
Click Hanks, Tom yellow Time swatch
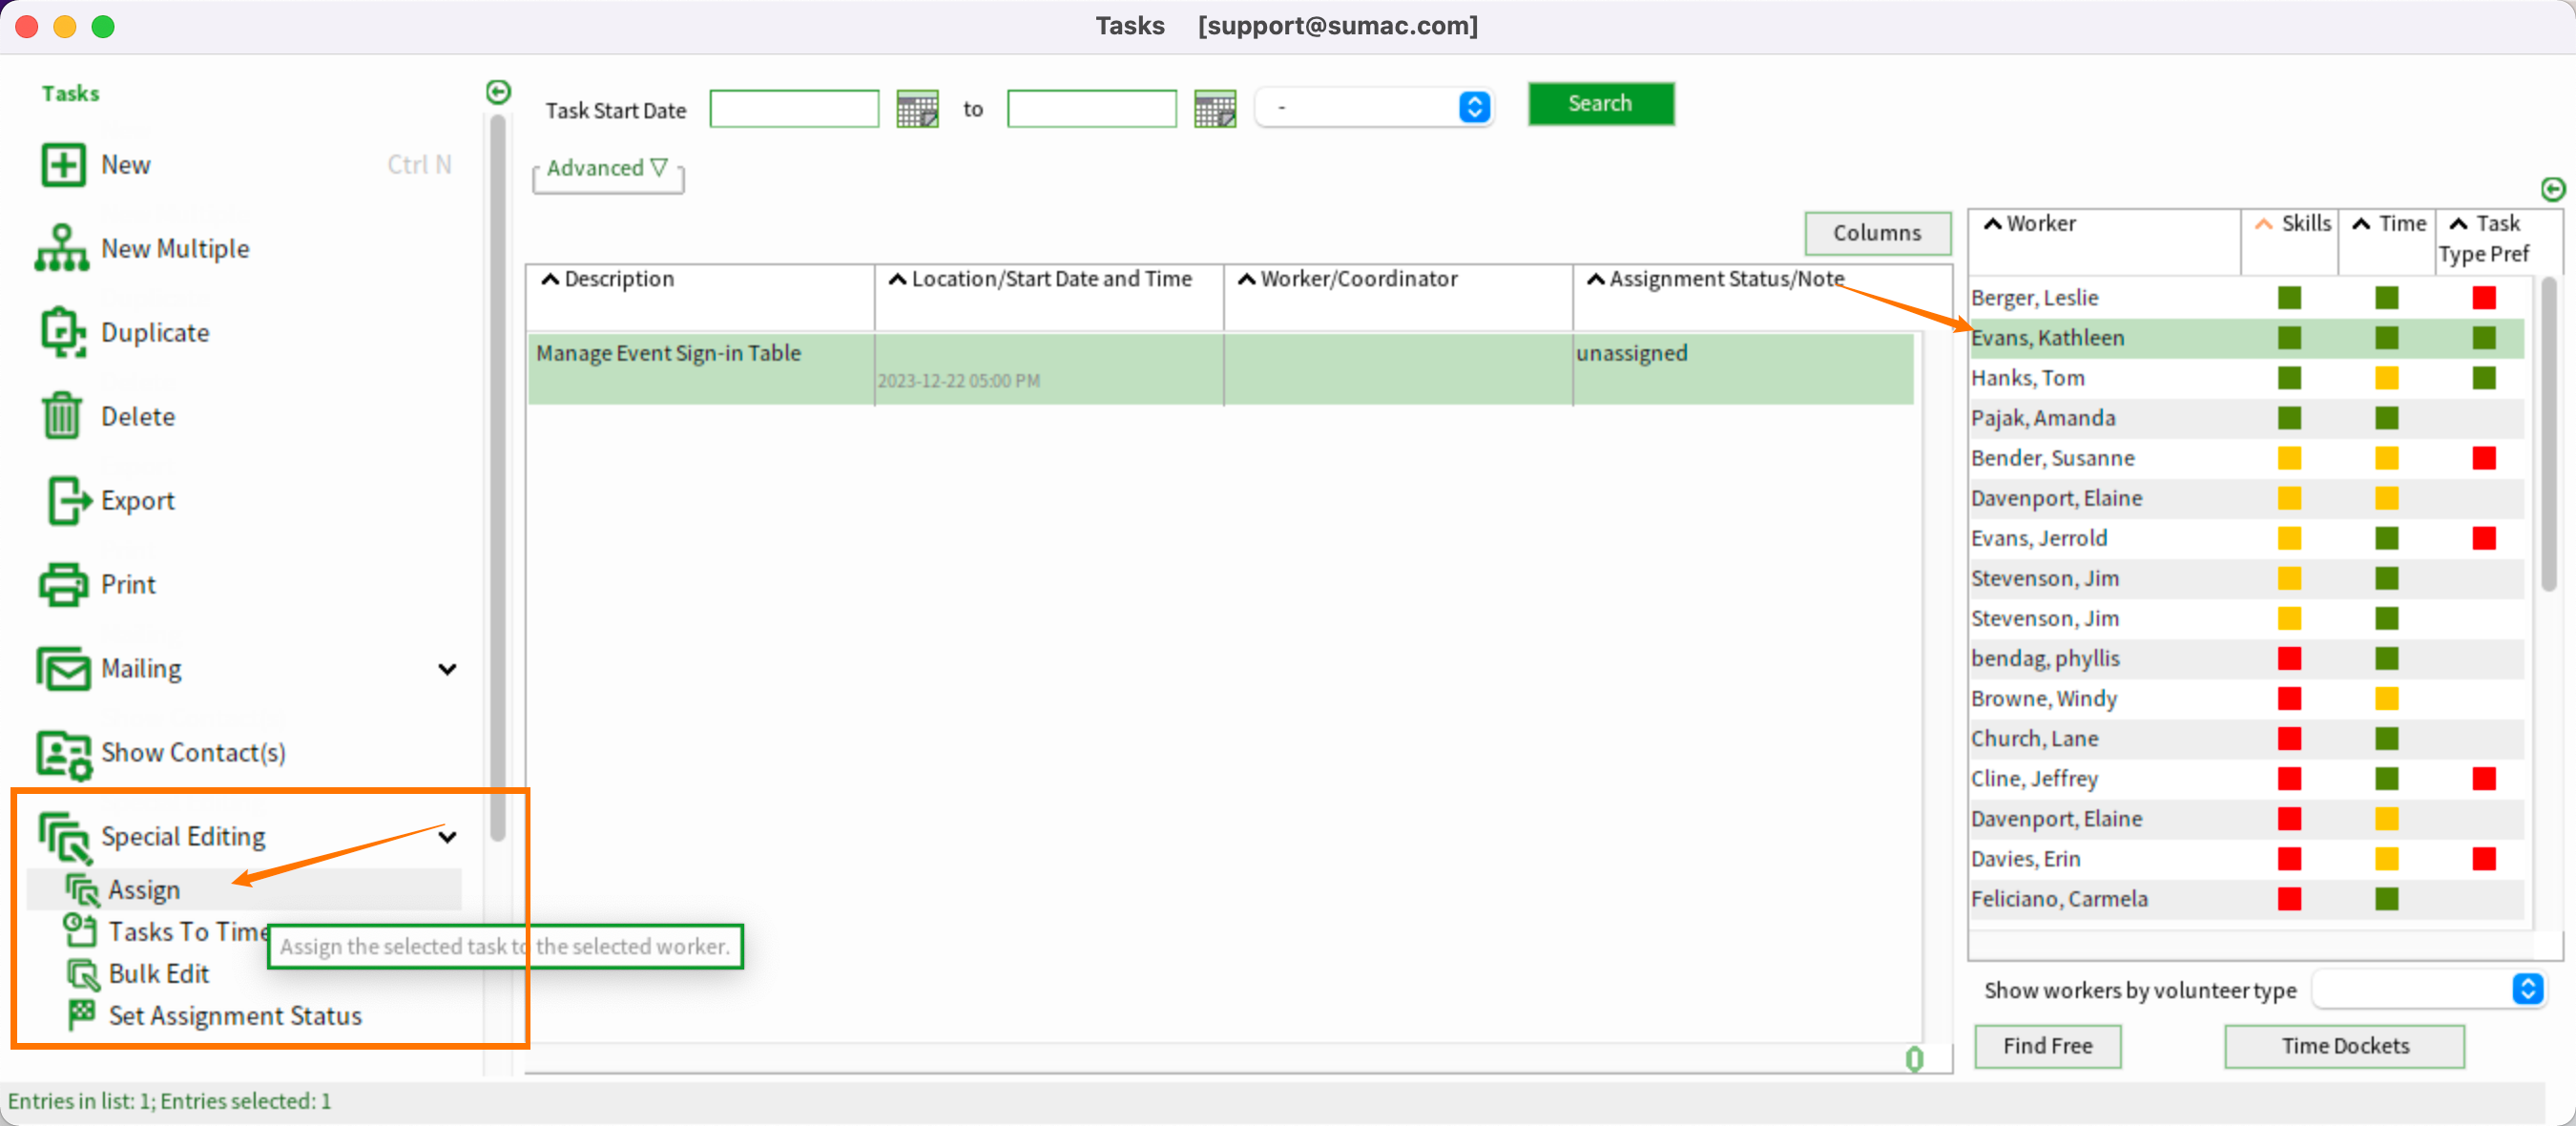[x=2388, y=378]
